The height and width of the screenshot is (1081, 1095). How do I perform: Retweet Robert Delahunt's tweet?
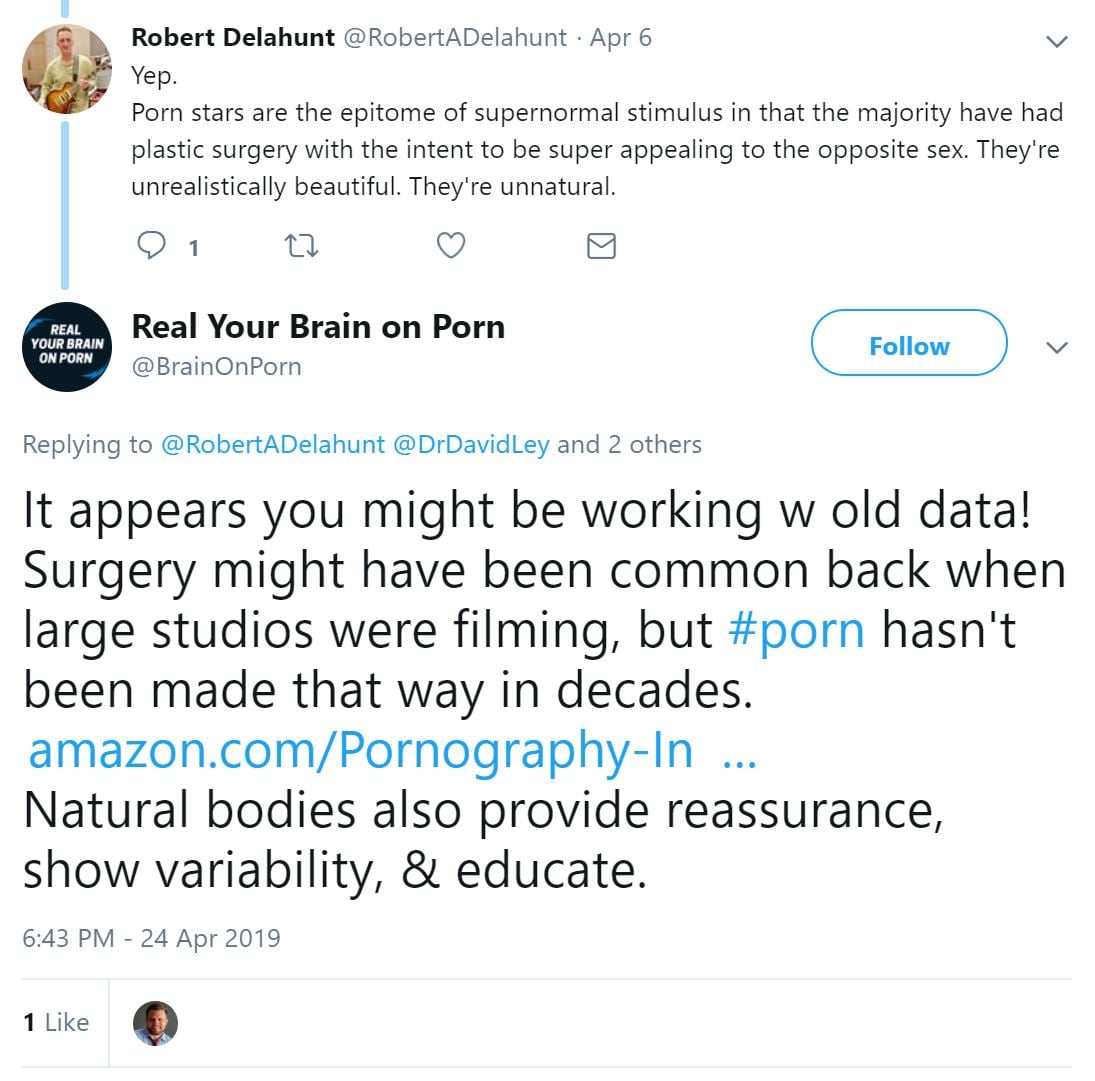pyautogui.click(x=302, y=245)
